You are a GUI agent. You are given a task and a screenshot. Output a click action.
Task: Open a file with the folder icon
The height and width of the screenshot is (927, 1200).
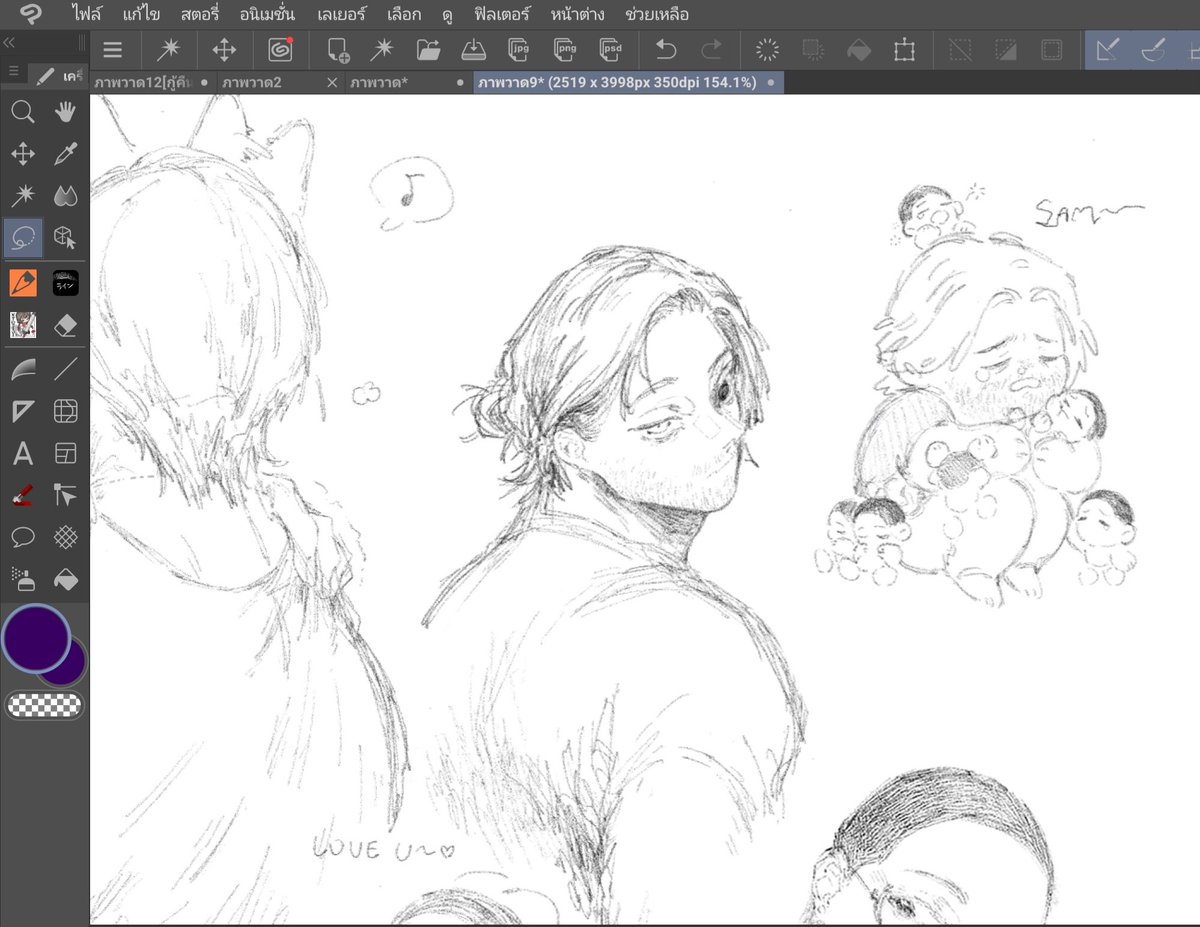[x=429, y=50]
